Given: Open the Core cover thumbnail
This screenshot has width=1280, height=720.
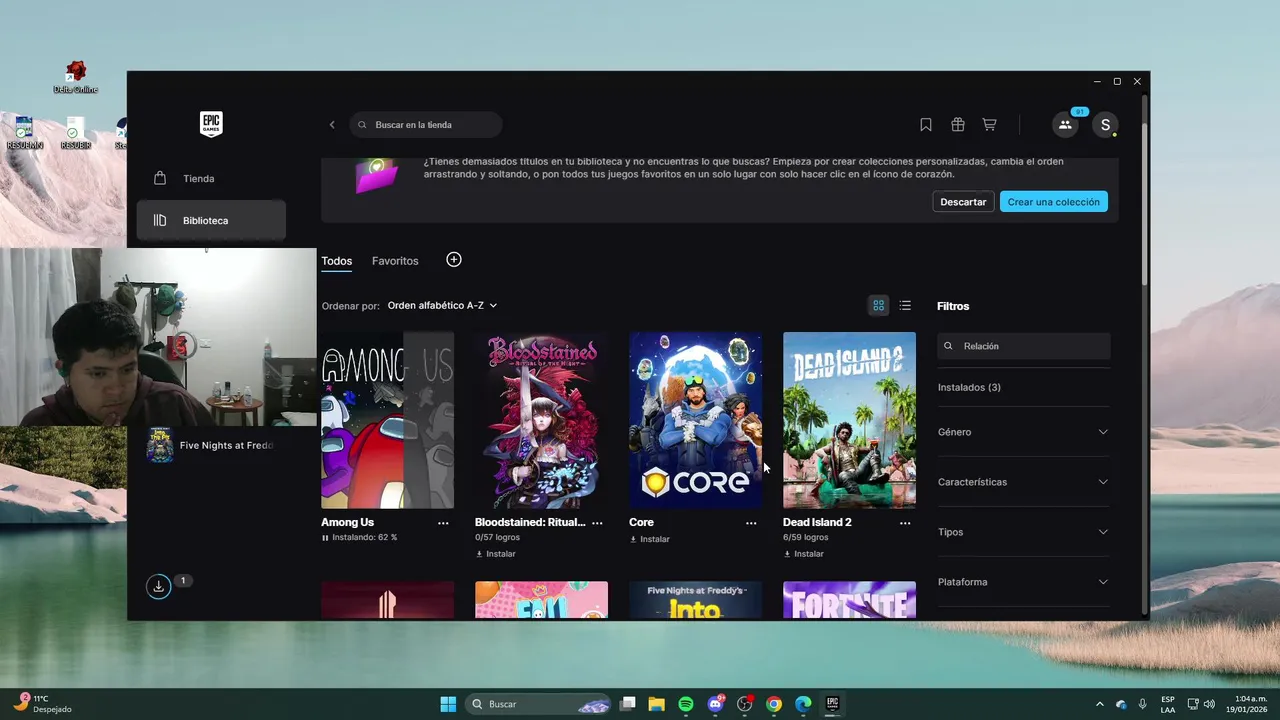Looking at the screenshot, I should click(695, 420).
